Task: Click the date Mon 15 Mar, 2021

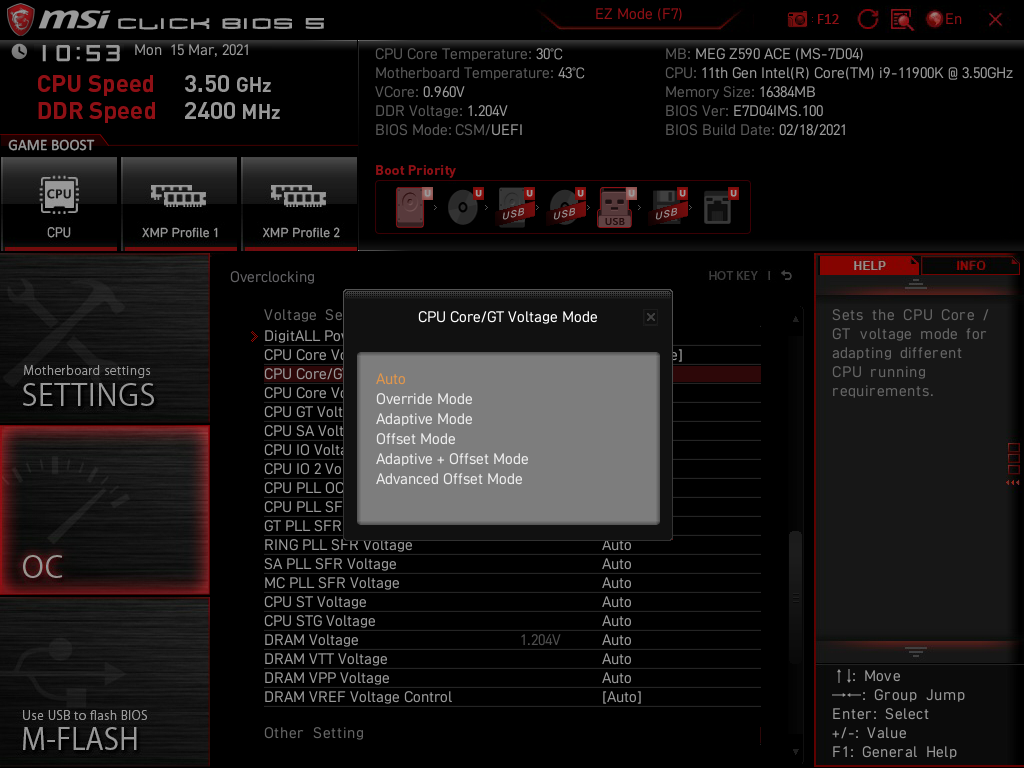Action: tap(191, 50)
